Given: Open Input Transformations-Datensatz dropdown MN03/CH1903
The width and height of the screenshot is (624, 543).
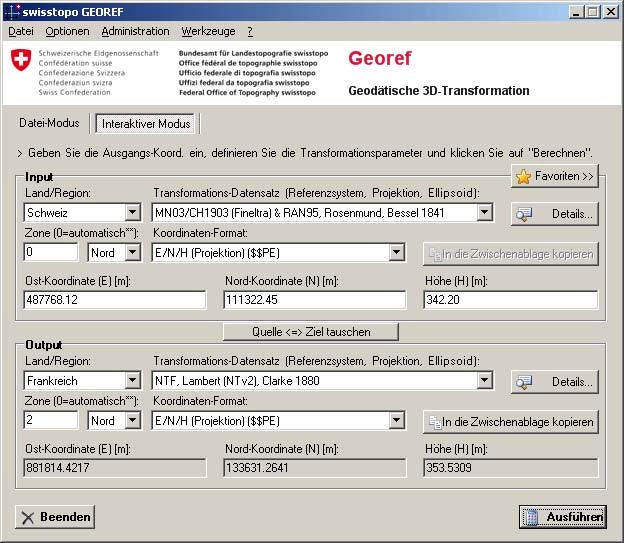Looking at the screenshot, I should (x=485, y=212).
